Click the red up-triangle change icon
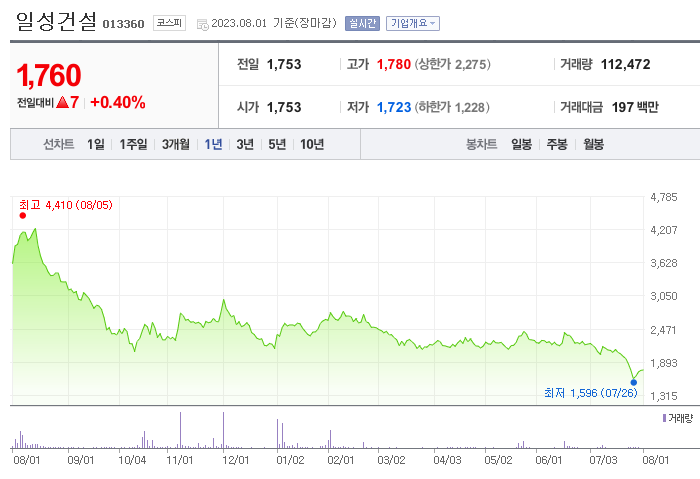The height and width of the screenshot is (479, 700). (x=62, y=102)
